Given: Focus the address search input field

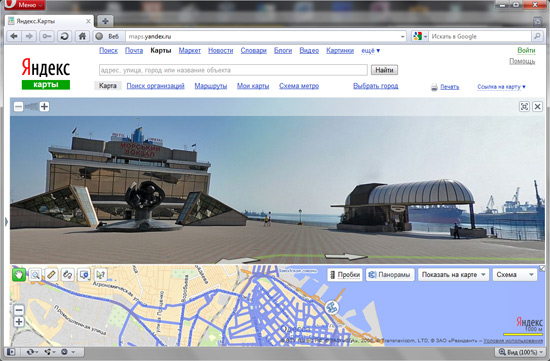Looking at the screenshot, I should [x=233, y=70].
